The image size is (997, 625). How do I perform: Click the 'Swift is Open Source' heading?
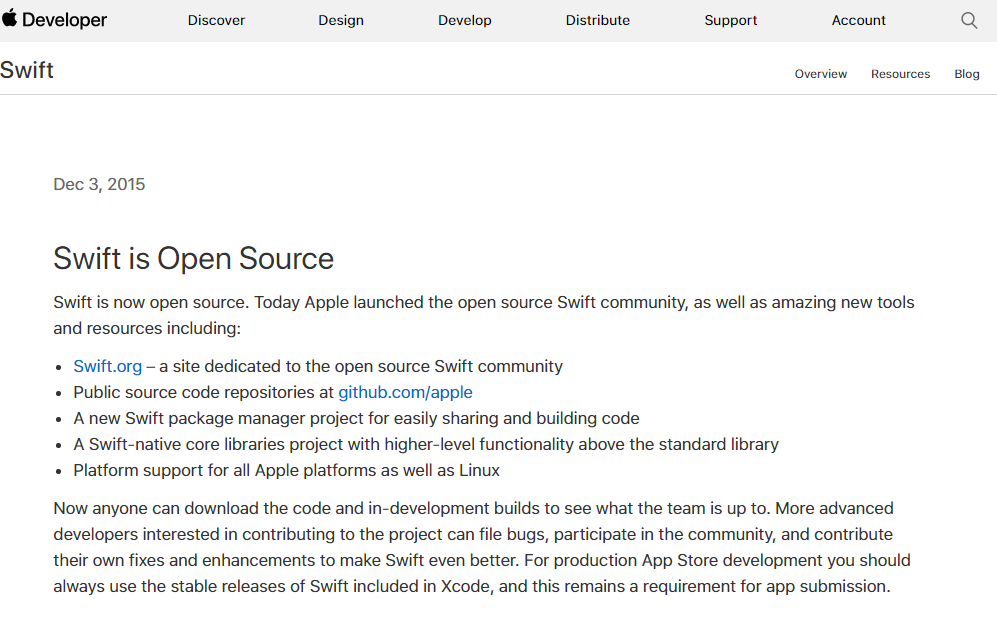[x=193, y=258]
